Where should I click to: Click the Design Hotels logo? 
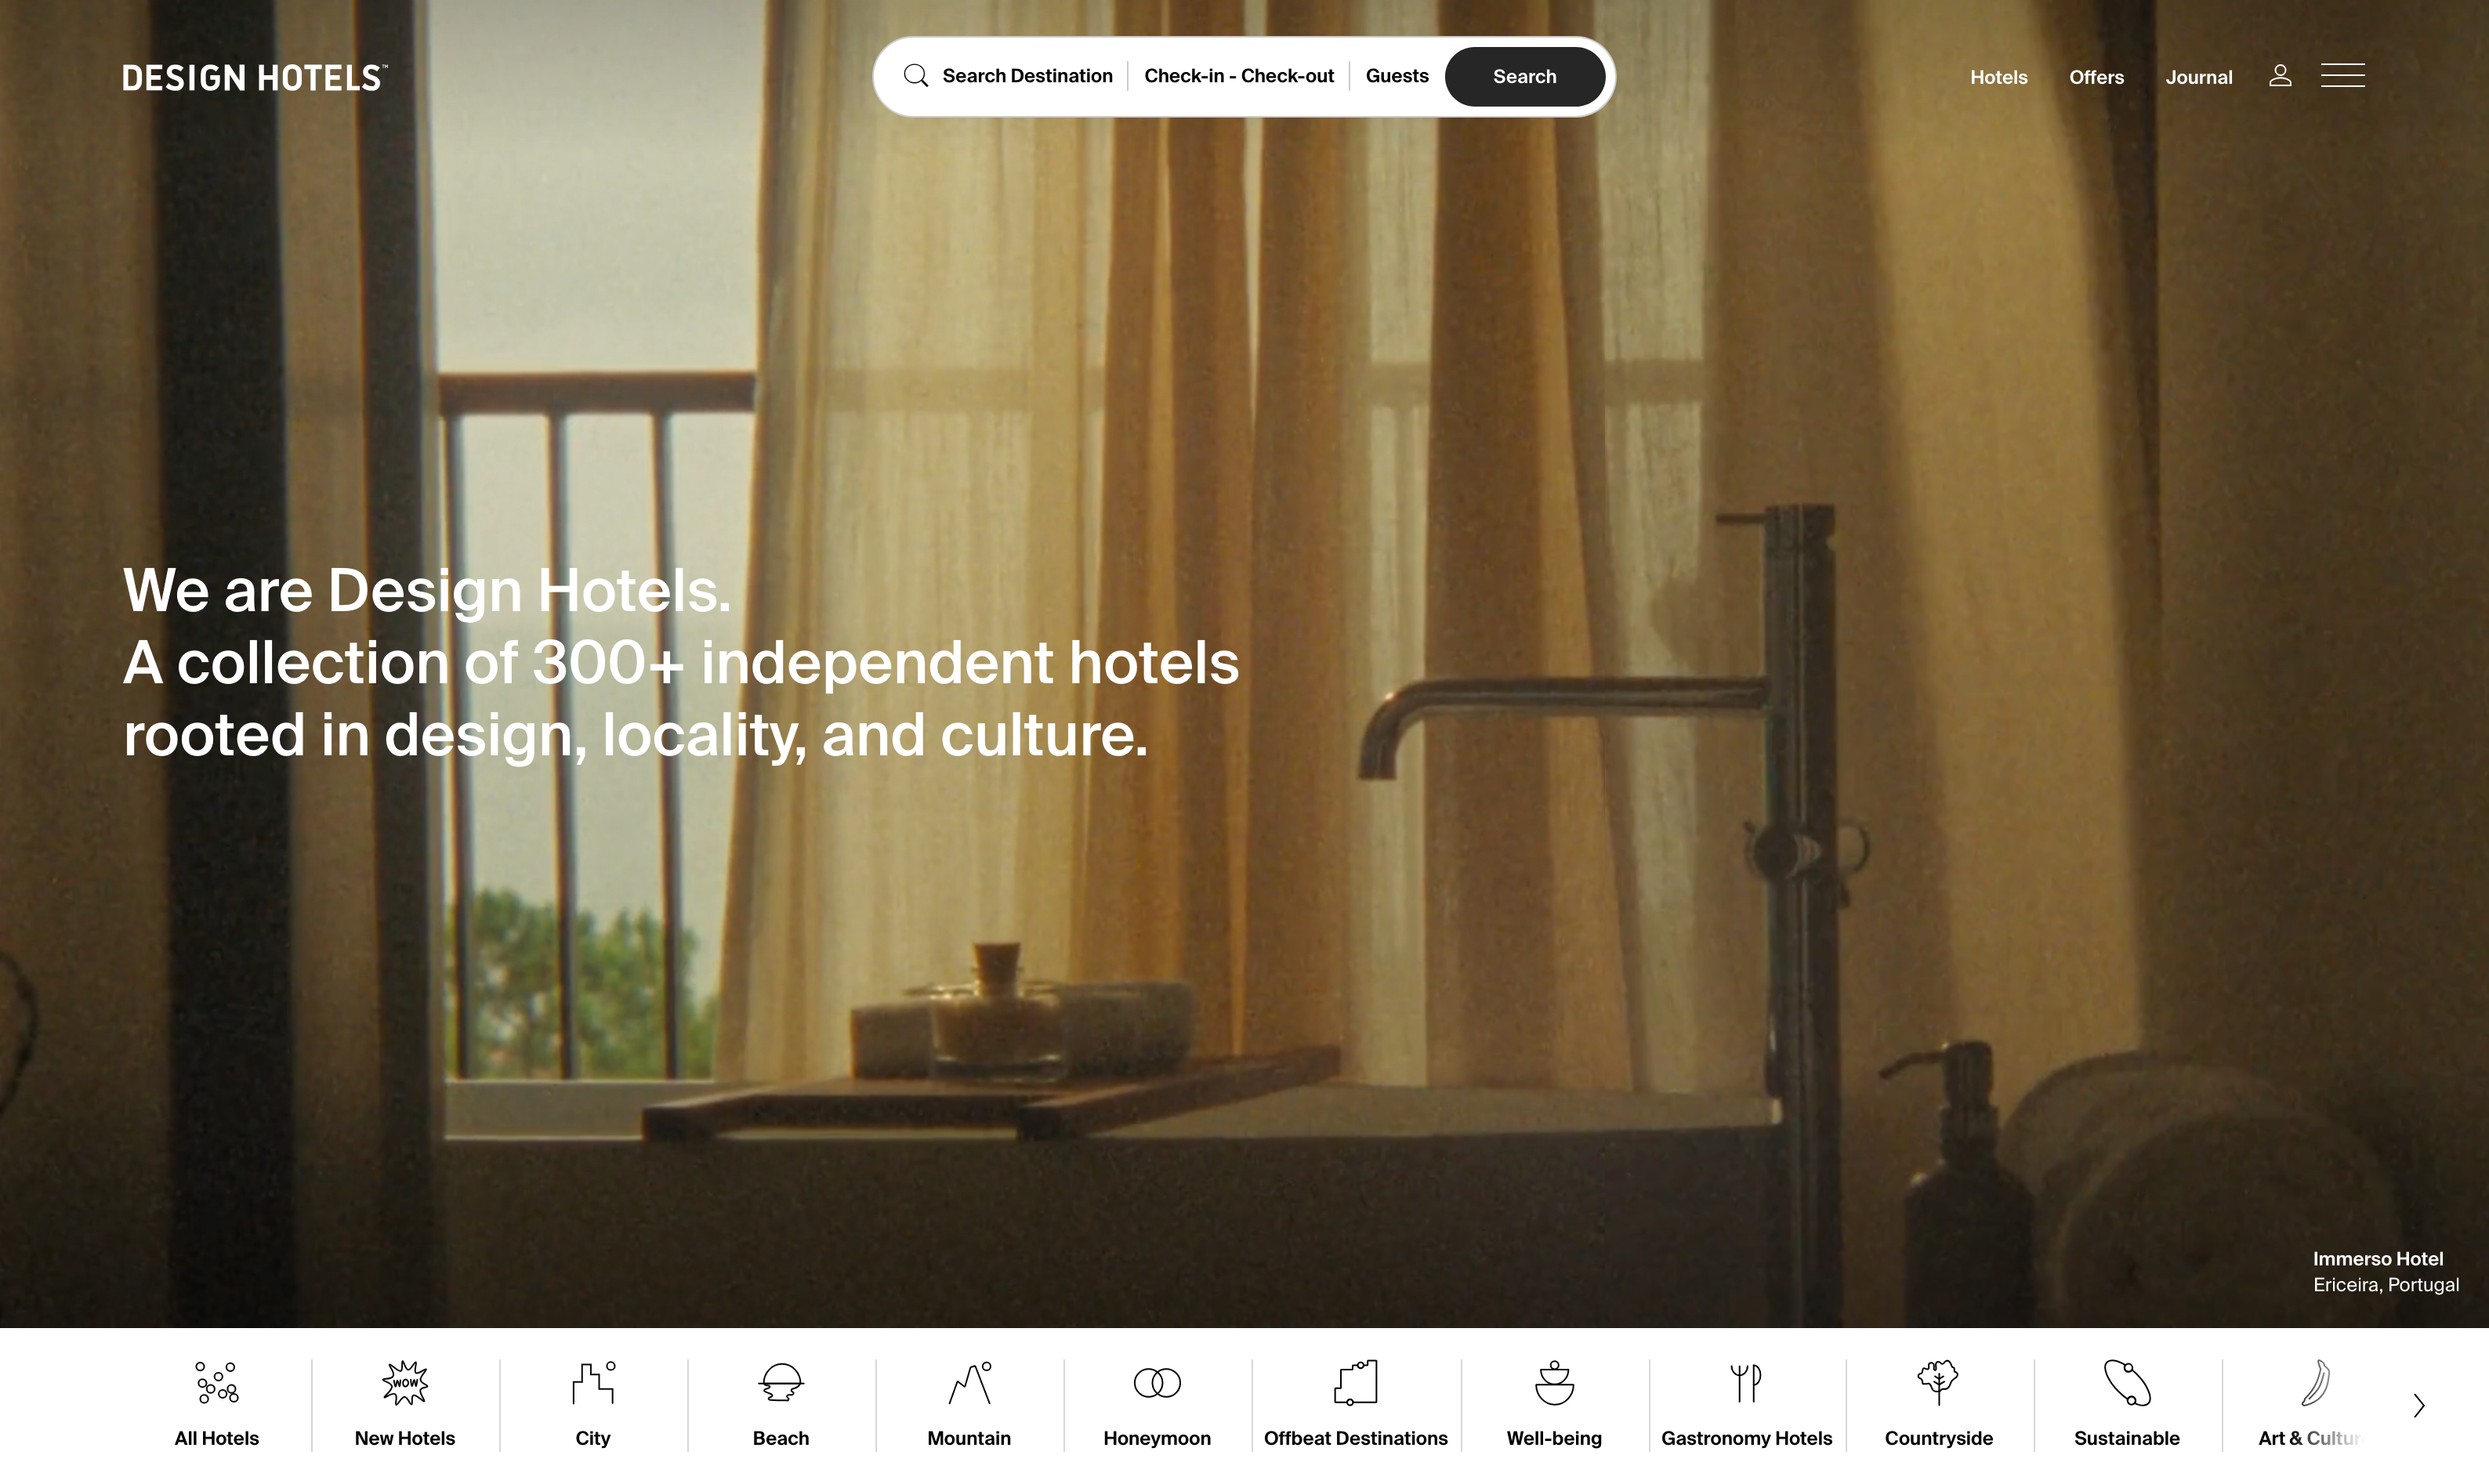click(x=255, y=78)
